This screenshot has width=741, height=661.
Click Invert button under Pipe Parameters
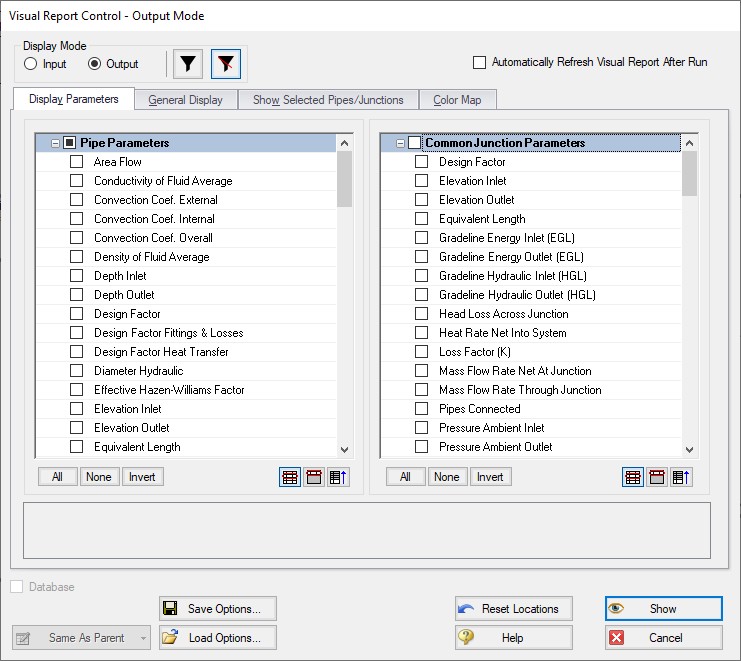(142, 477)
